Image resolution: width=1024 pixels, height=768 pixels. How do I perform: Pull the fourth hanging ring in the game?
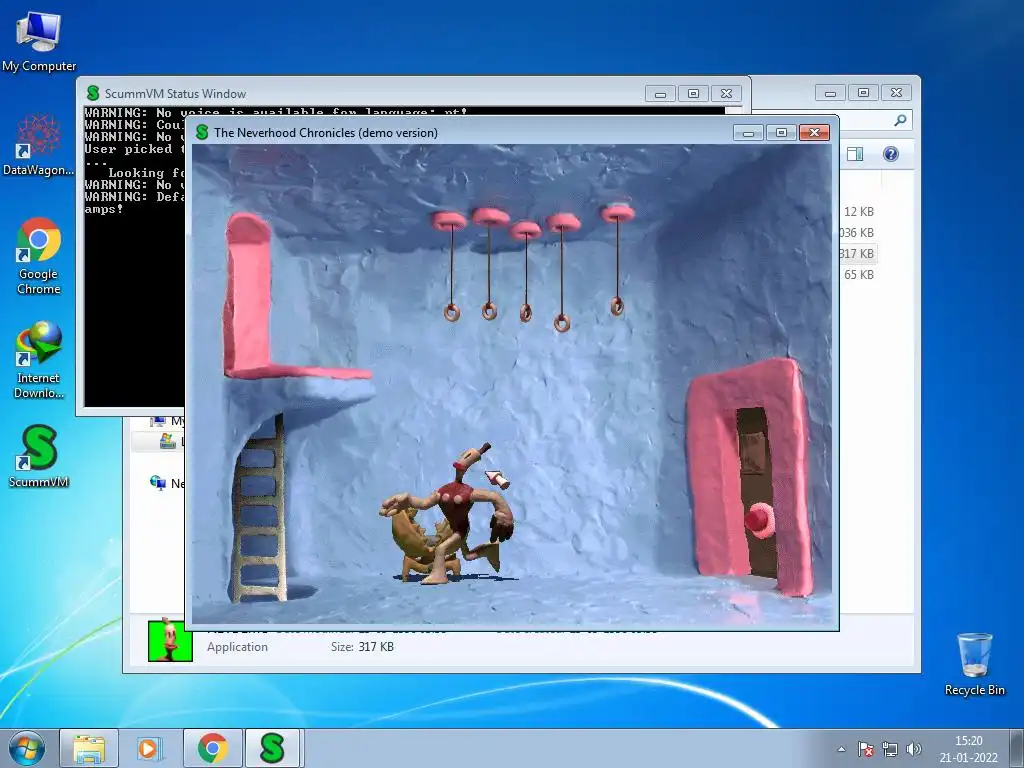click(x=562, y=323)
